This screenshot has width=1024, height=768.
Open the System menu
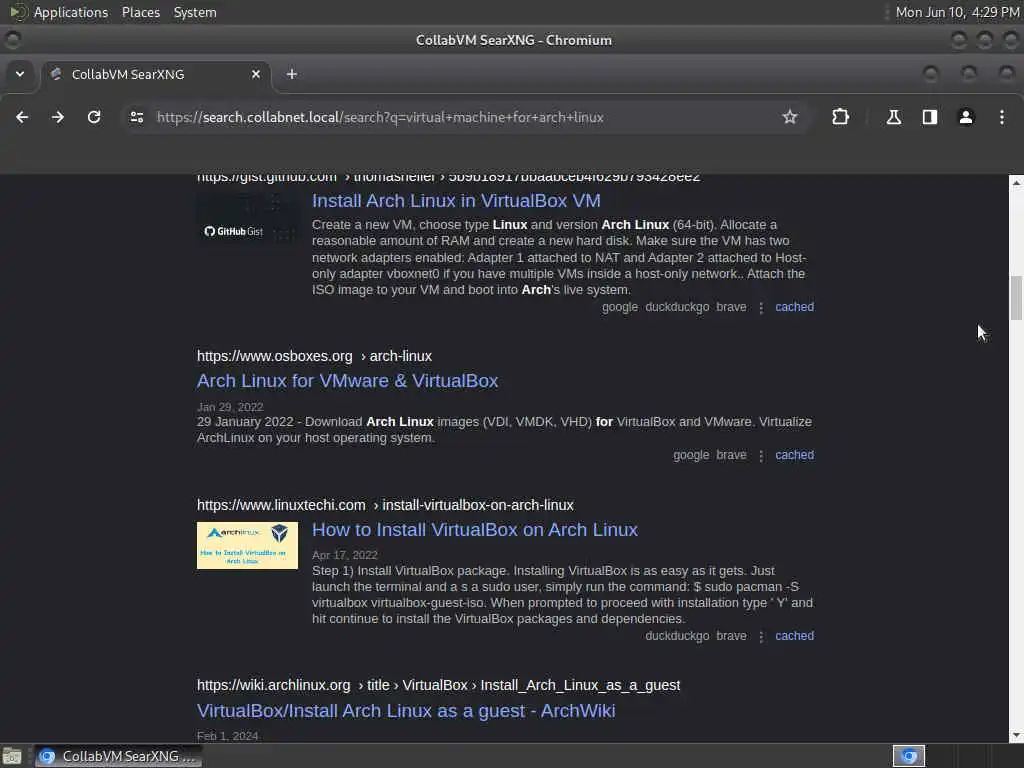pyautogui.click(x=195, y=12)
